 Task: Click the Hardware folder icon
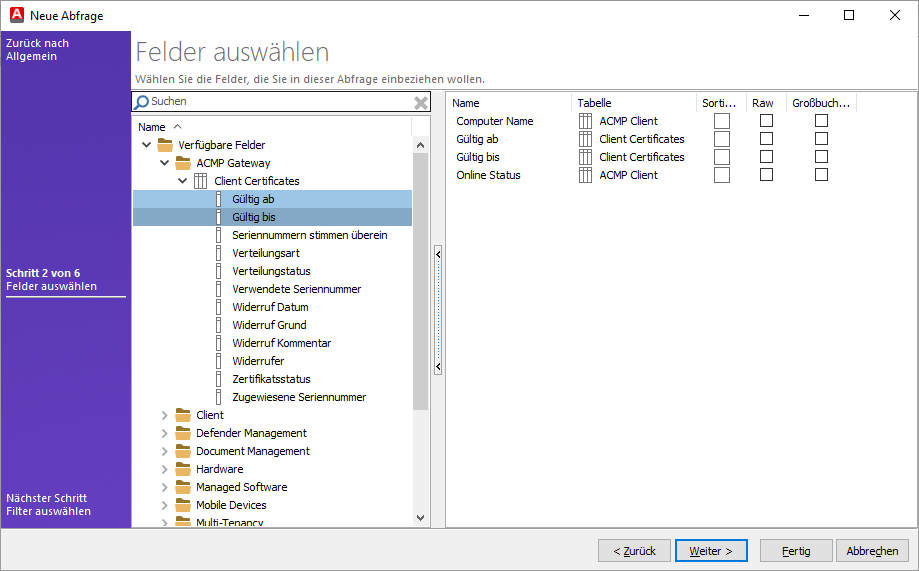(x=183, y=469)
